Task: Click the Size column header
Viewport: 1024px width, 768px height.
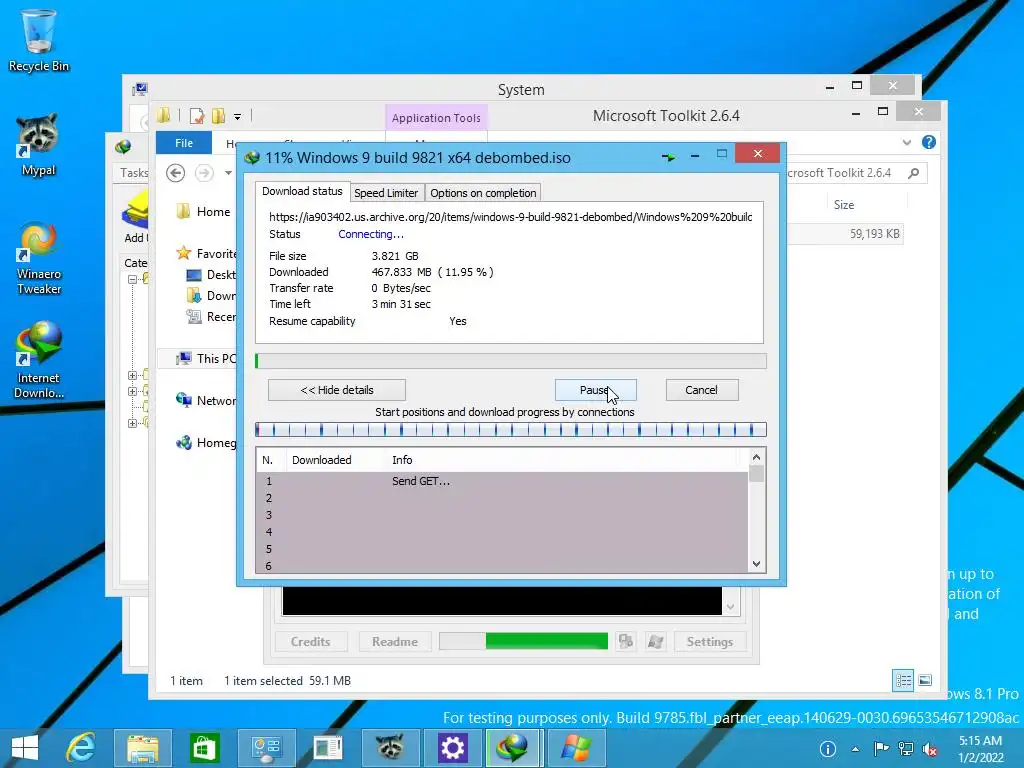Action: click(844, 204)
